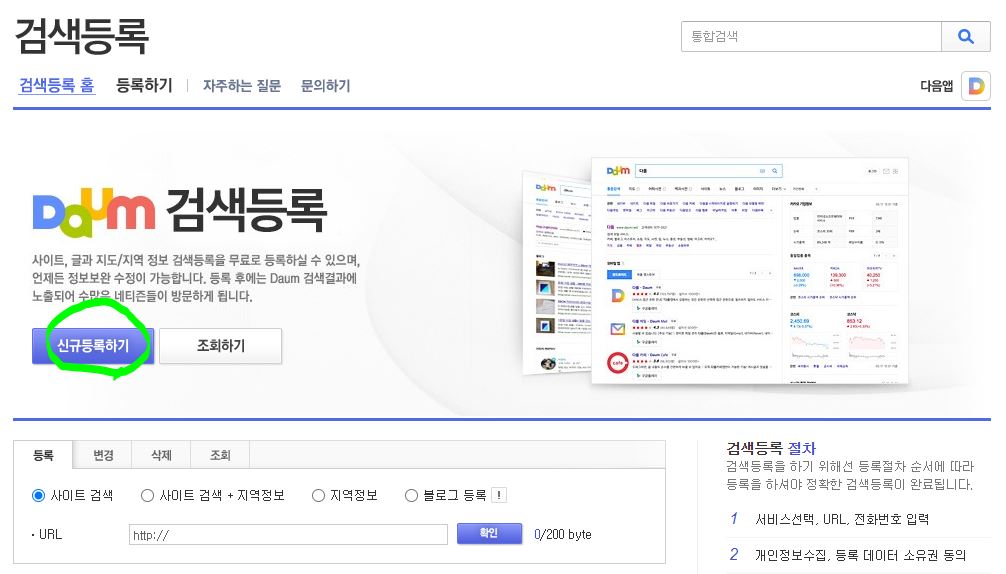
Task: Click the Daum logo in the banner
Action: click(94, 210)
